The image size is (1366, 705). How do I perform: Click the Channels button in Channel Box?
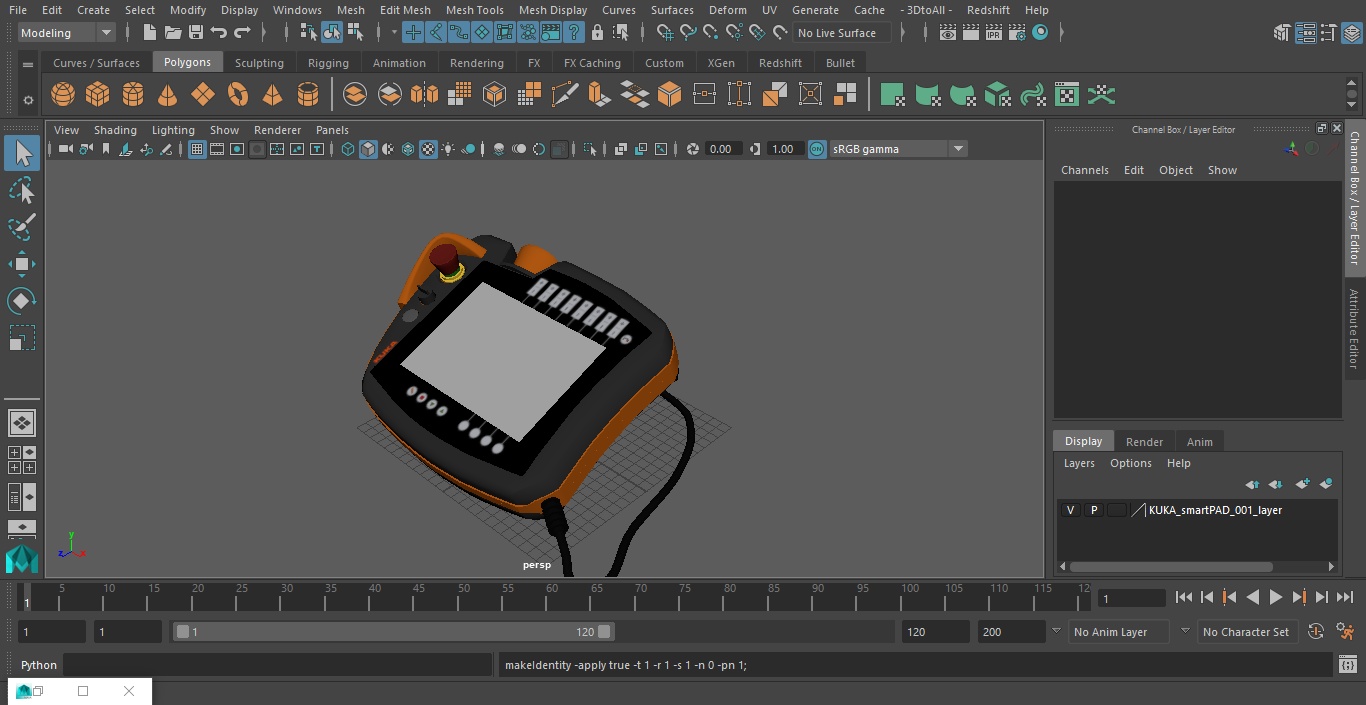(x=1084, y=170)
